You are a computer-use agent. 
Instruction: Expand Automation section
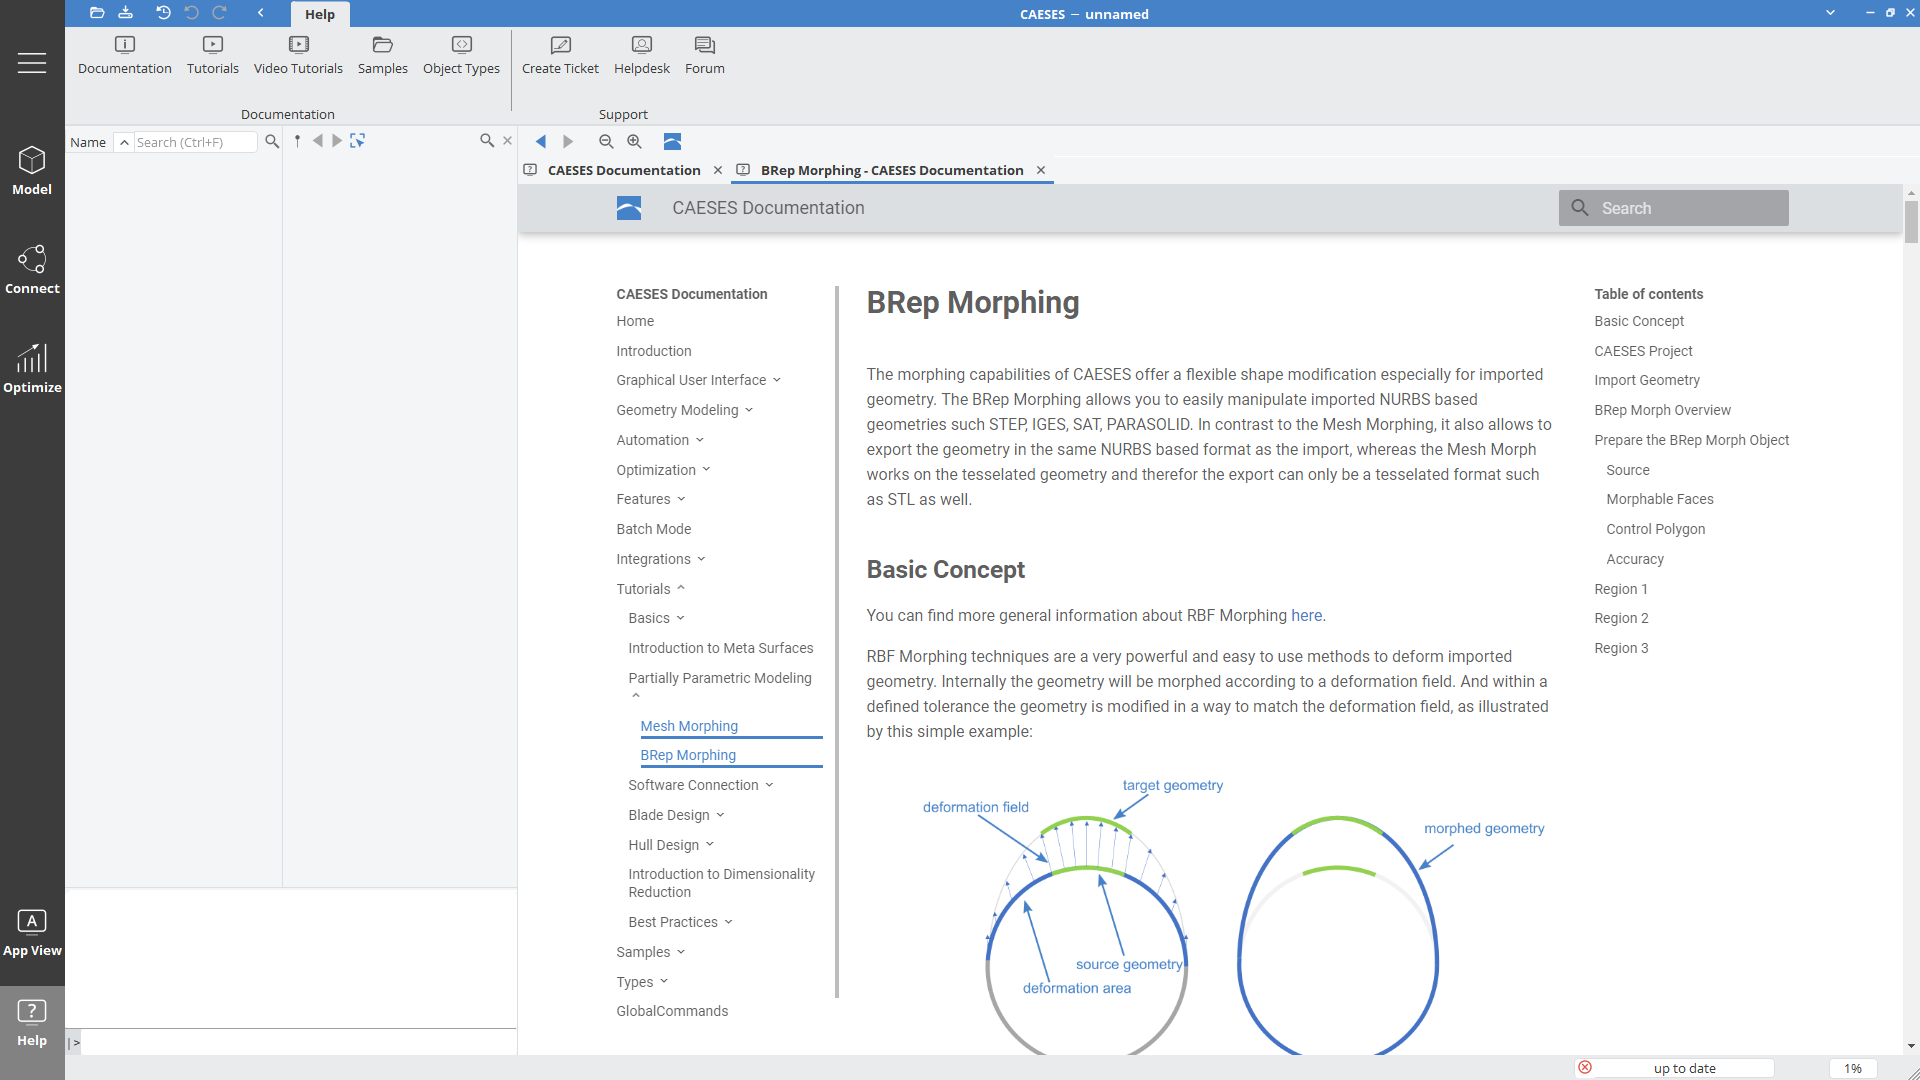[x=700, y=440]
